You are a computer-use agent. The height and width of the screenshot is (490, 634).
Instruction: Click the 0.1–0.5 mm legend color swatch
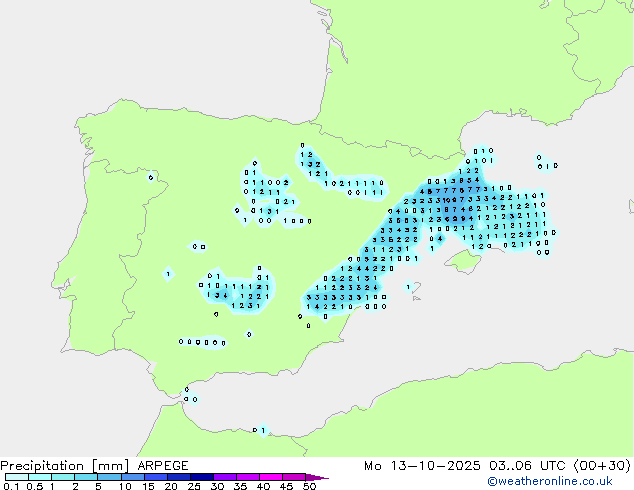pos(17,477)
